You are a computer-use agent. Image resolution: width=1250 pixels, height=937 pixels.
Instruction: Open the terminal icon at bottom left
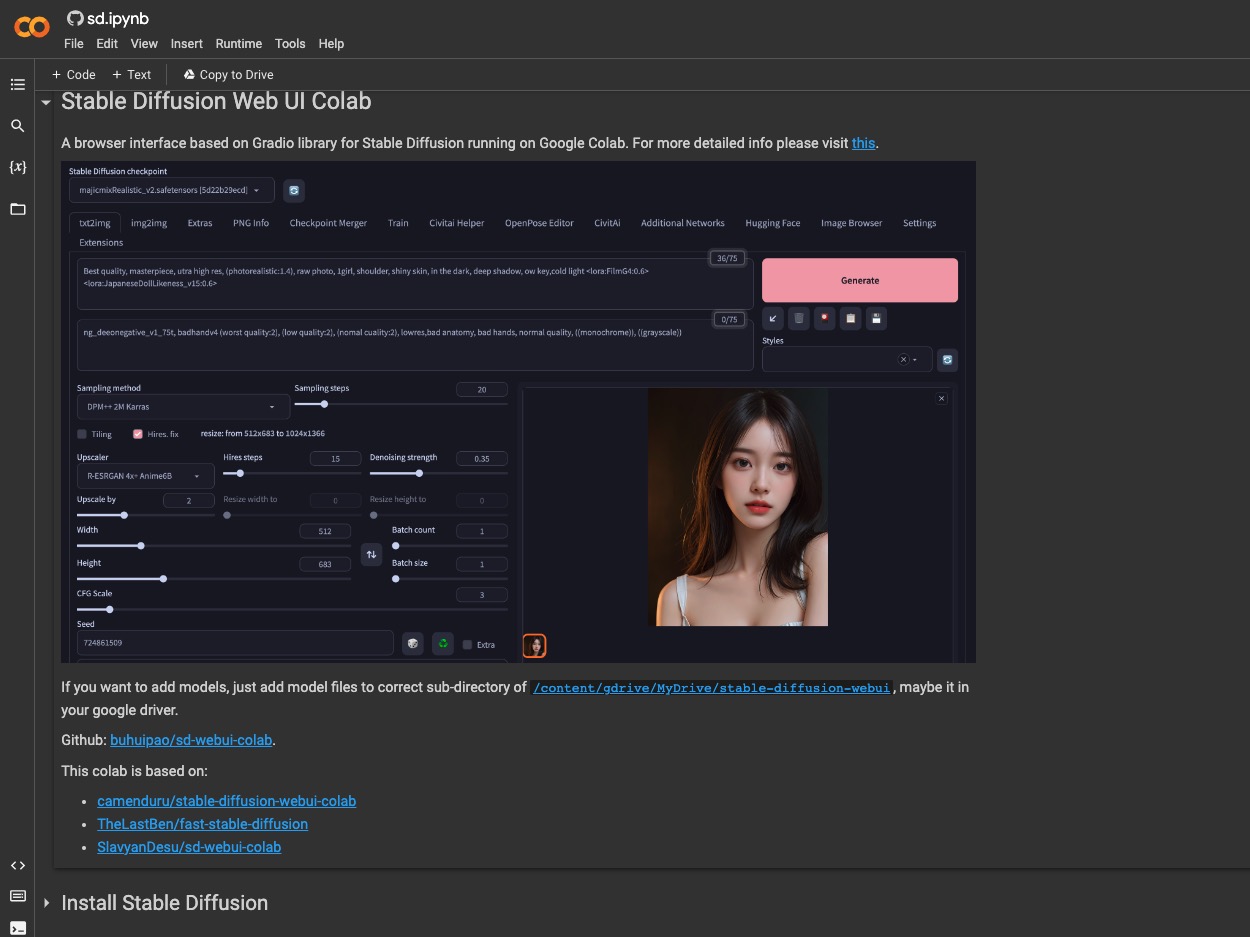pos(17,927)
